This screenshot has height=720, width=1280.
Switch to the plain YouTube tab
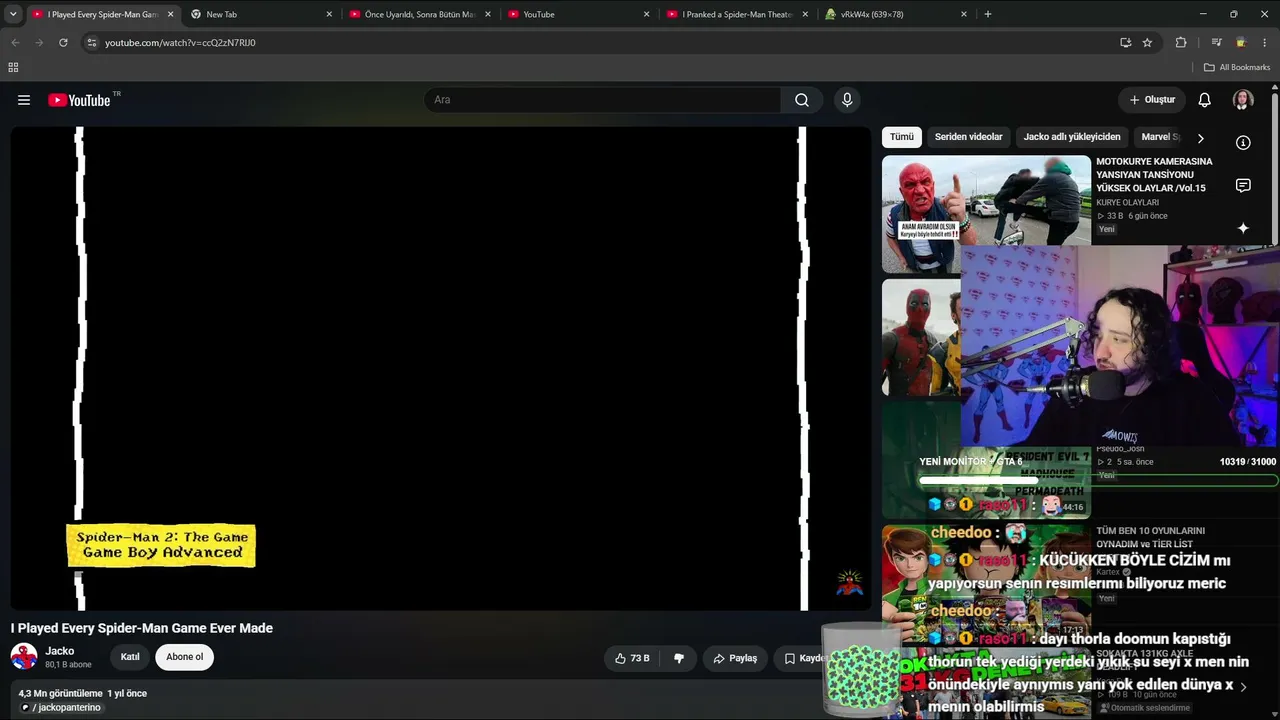coord(578,14)
